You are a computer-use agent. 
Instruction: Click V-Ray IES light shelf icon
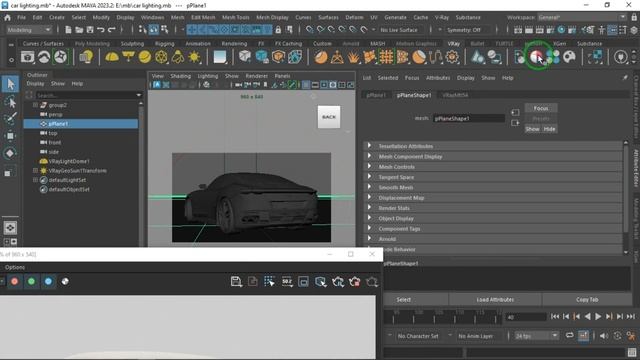pos(178,57)
